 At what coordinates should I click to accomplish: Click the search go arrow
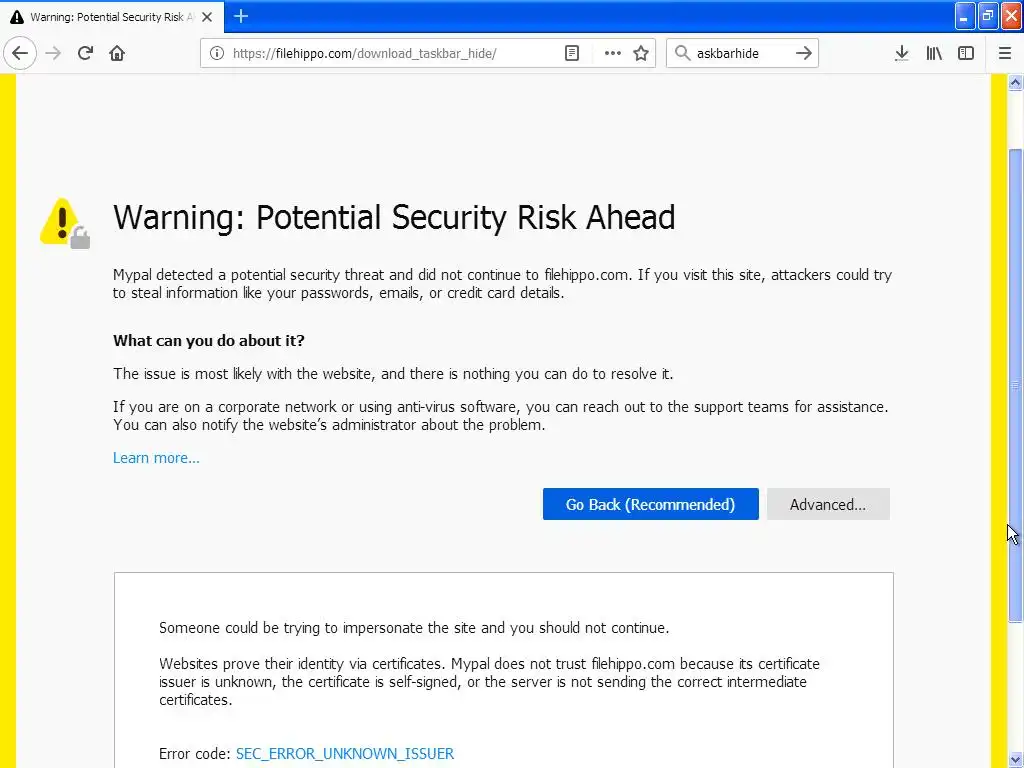803,53
